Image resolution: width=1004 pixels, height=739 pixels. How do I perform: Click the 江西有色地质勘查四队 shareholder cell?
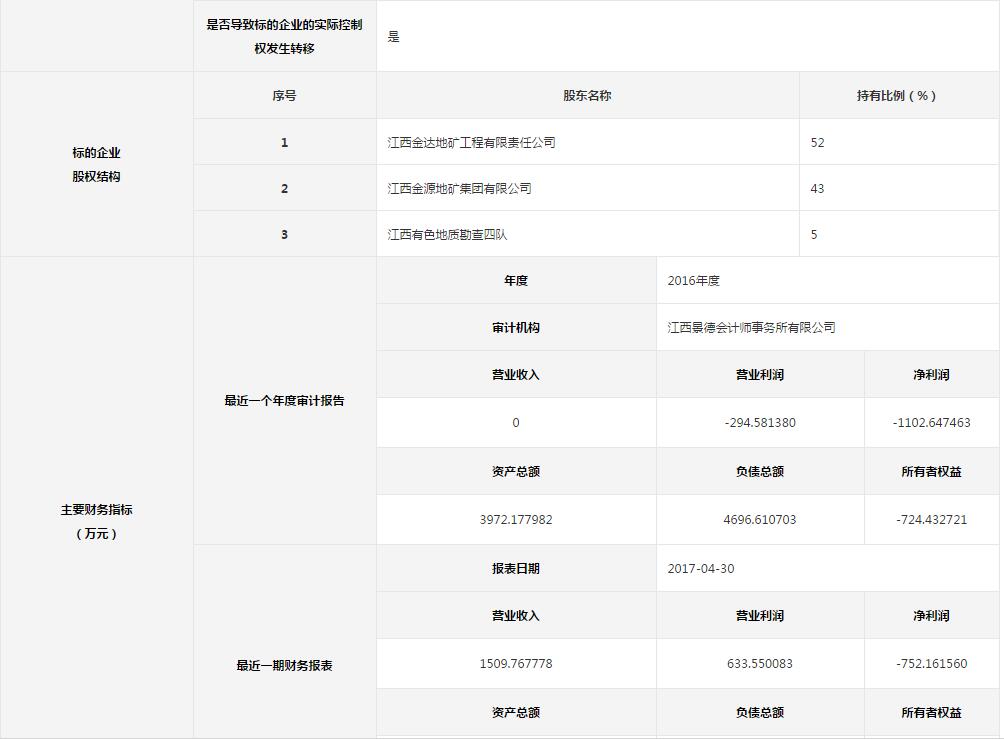tap(454, 235)
